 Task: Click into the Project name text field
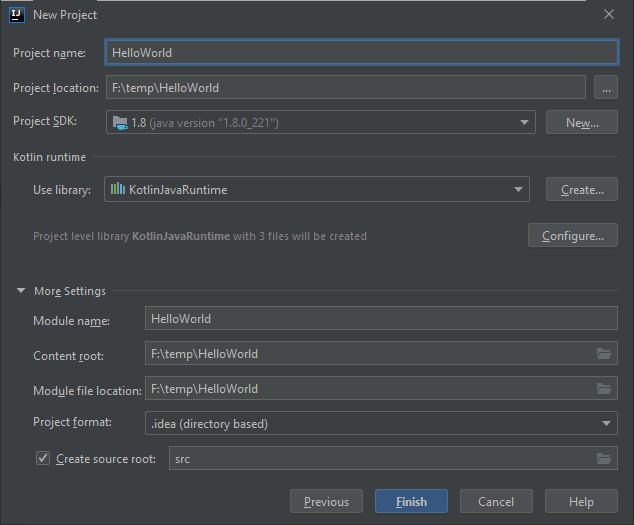point(360,53)
